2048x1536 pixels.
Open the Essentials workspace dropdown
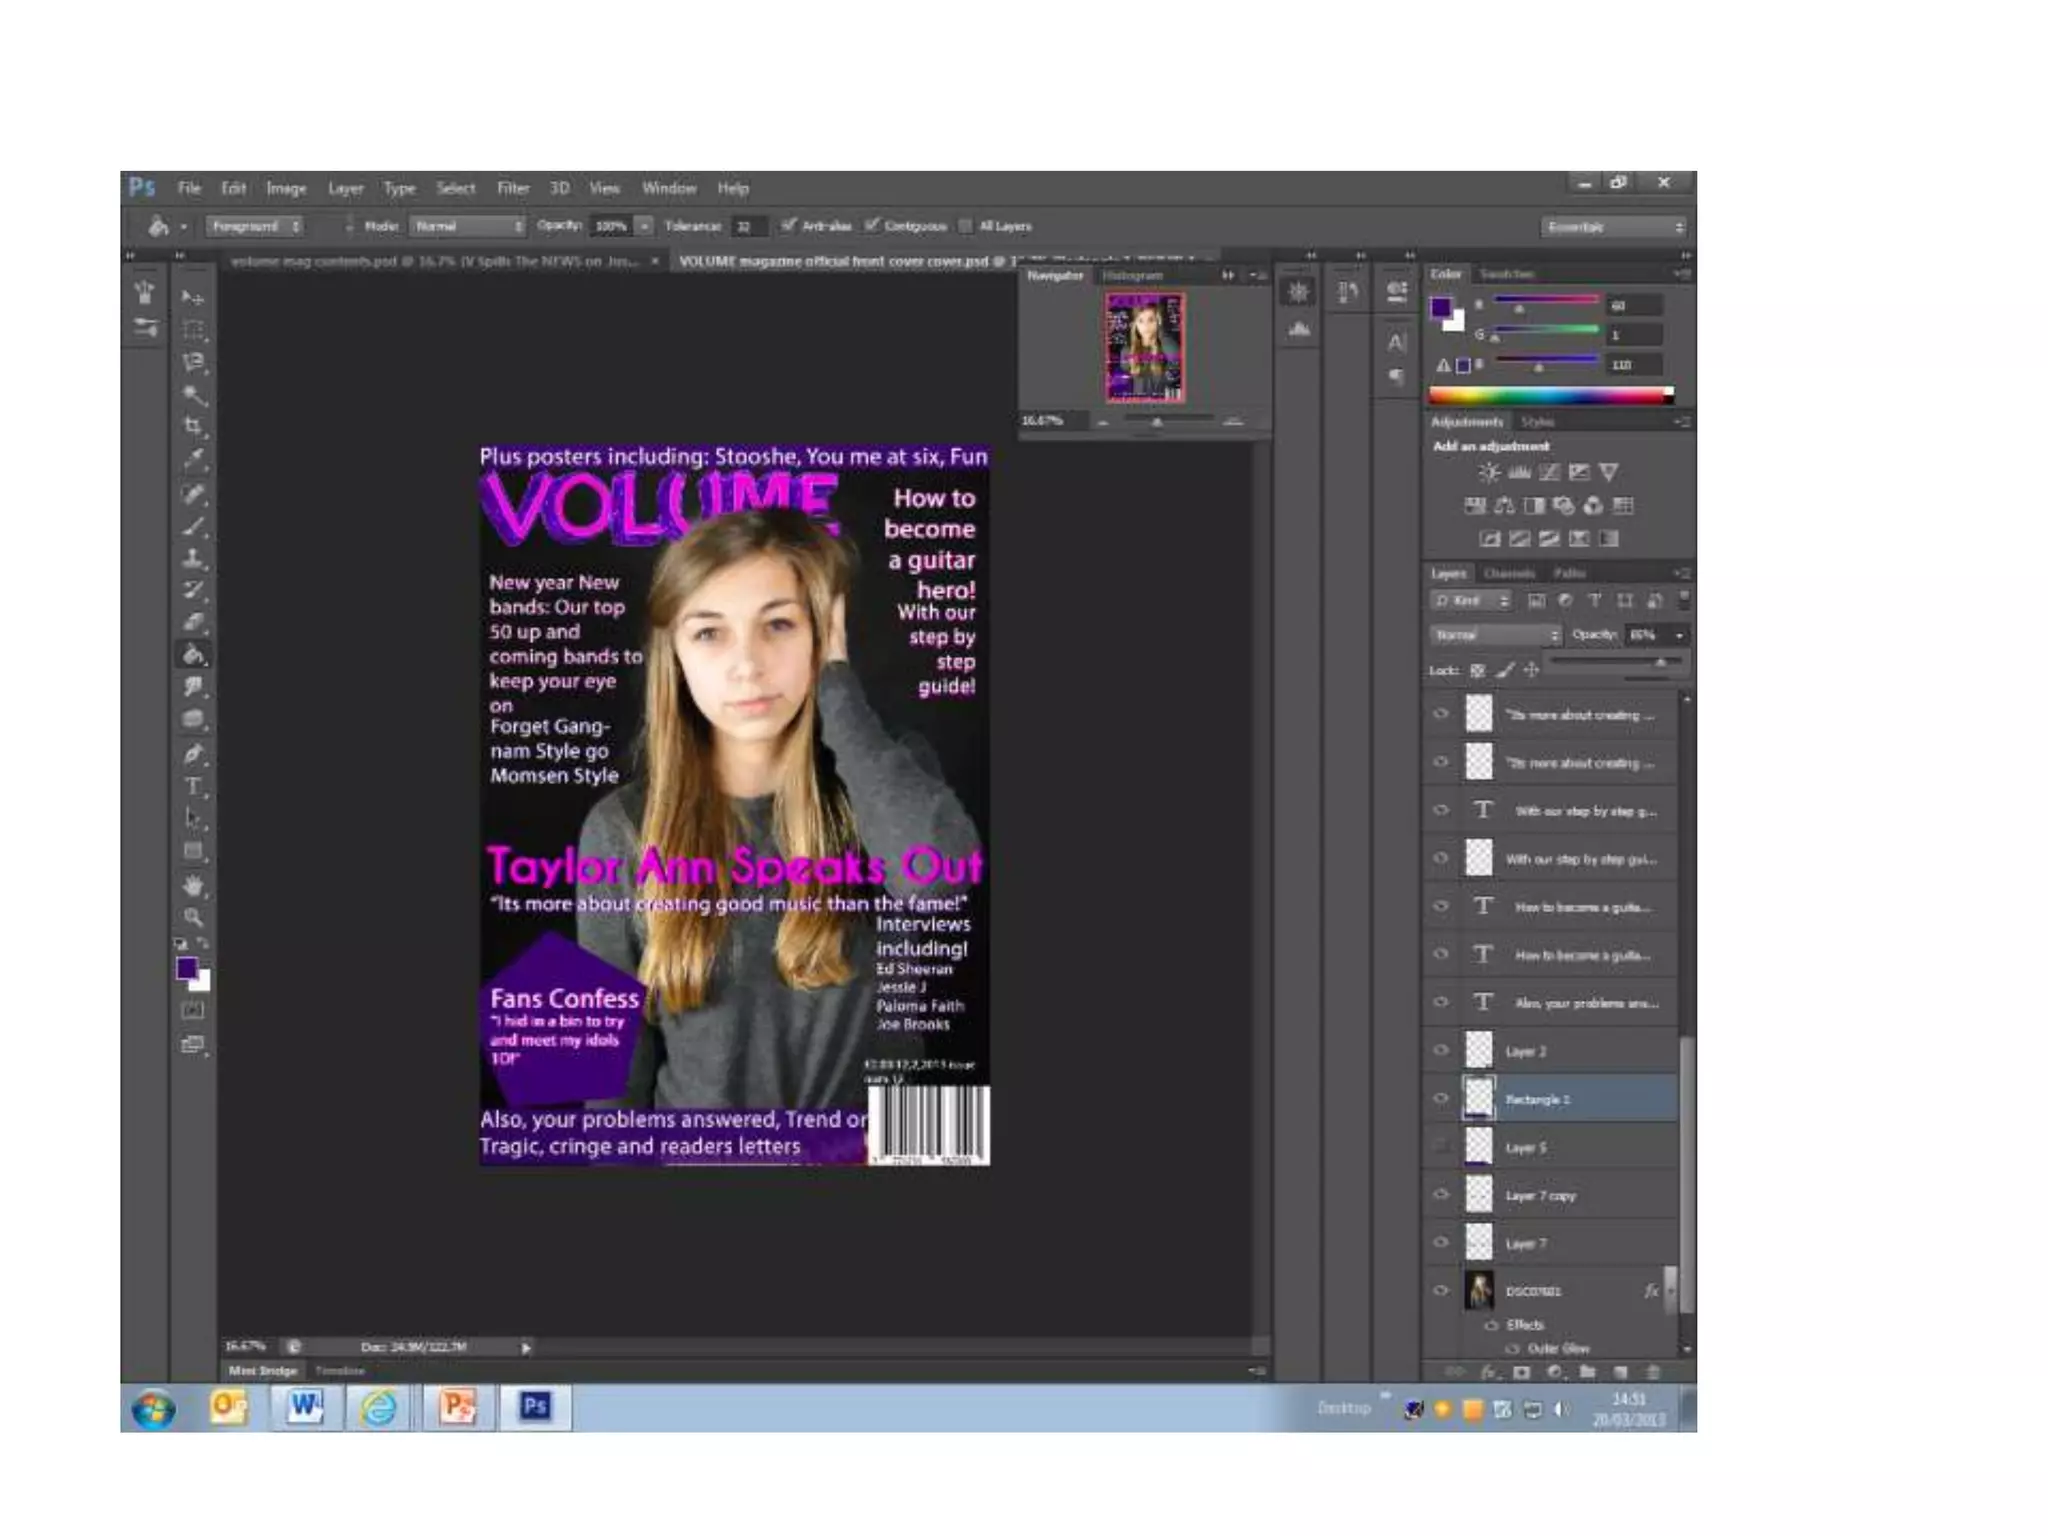click(x=1613, y=227)
